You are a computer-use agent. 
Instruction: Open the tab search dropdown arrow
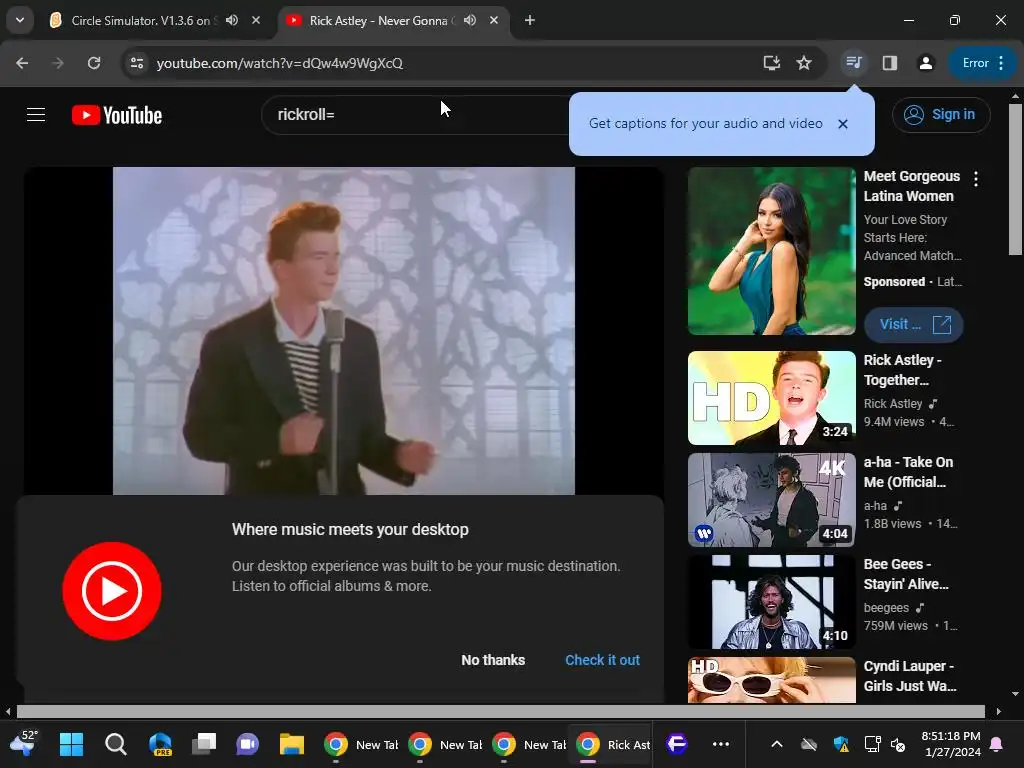20,20
